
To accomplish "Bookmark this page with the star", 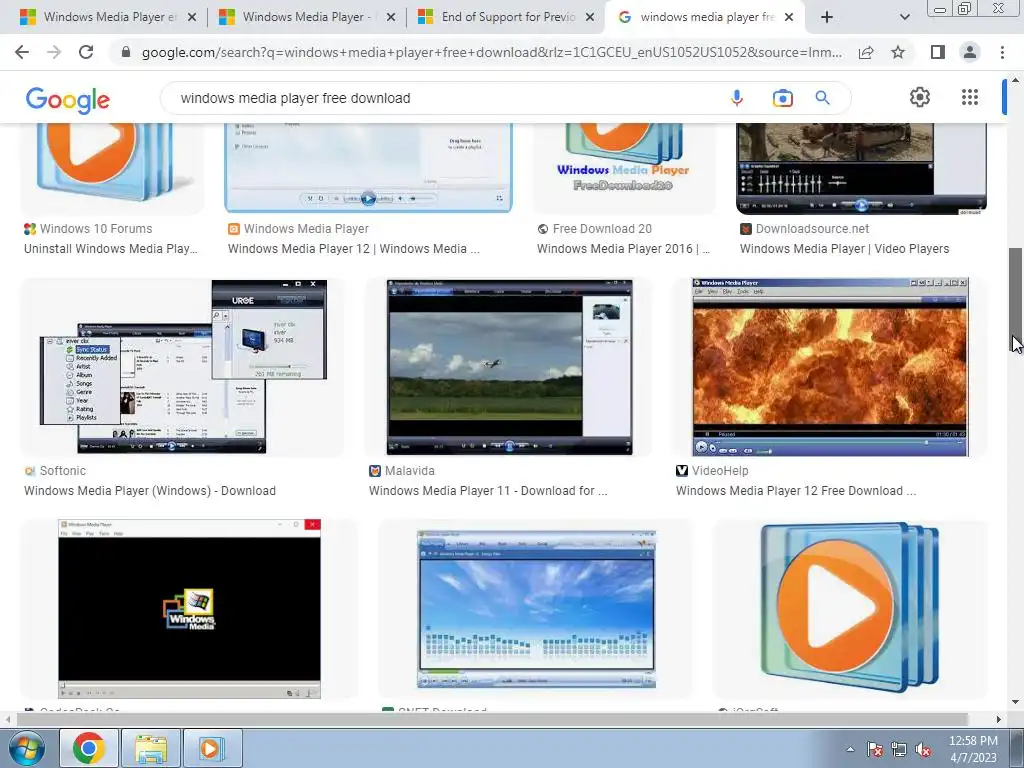I will tap(898, 52).
